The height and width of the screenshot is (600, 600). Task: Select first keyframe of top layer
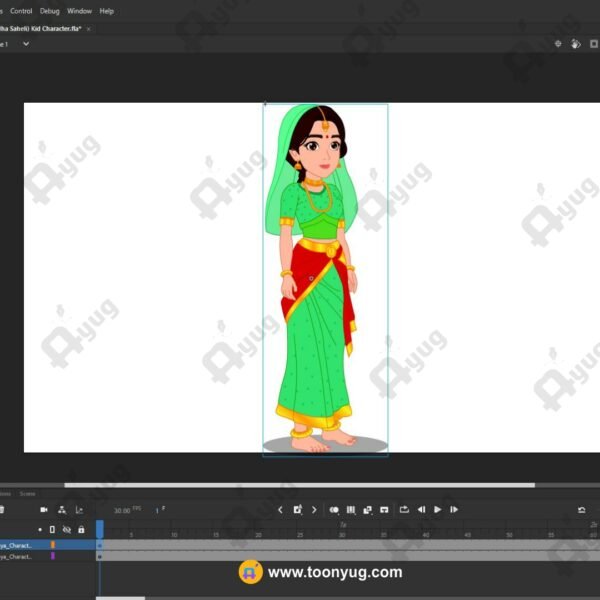100,545
